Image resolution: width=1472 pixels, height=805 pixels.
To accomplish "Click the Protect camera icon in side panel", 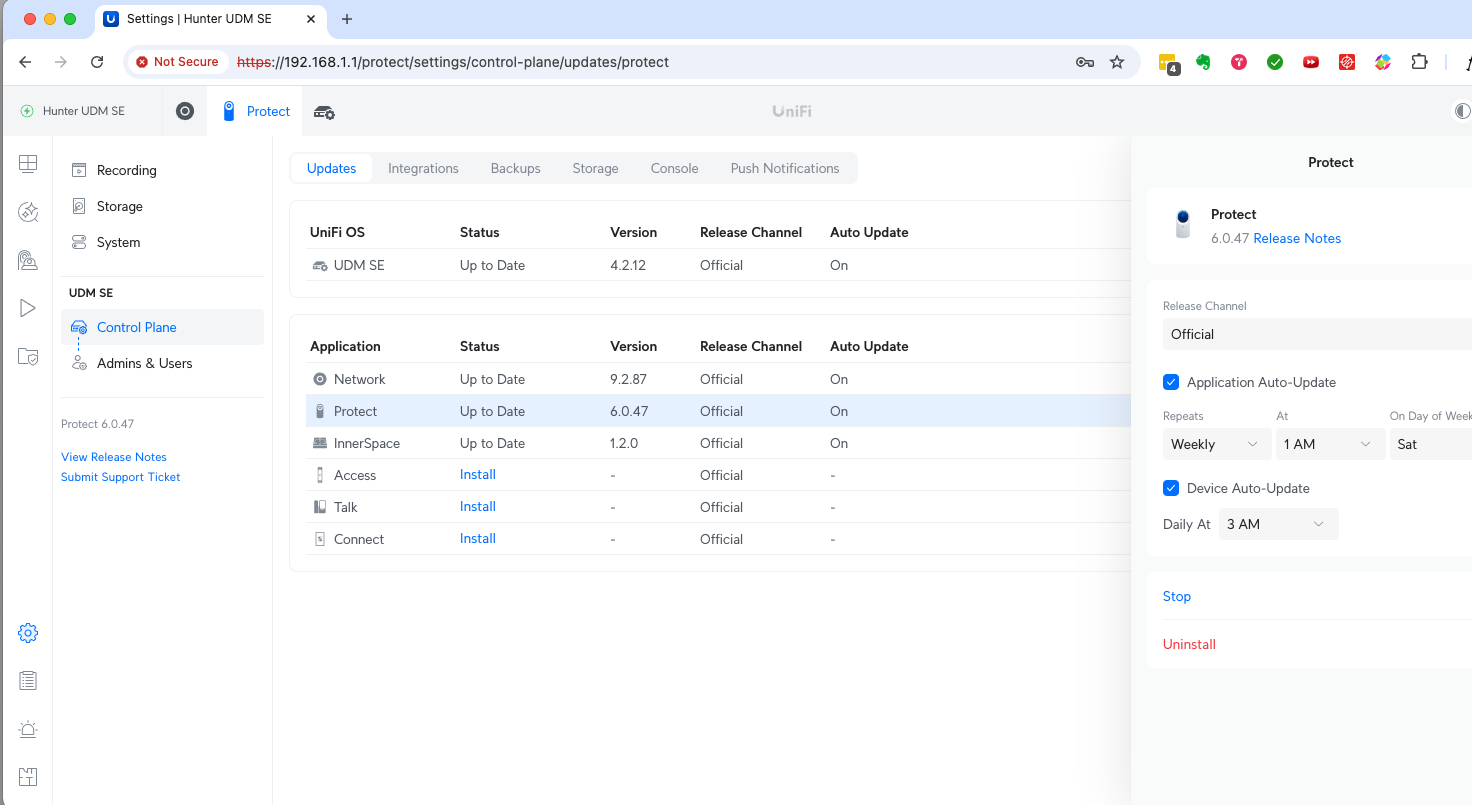I will (x=1183, y=224).
